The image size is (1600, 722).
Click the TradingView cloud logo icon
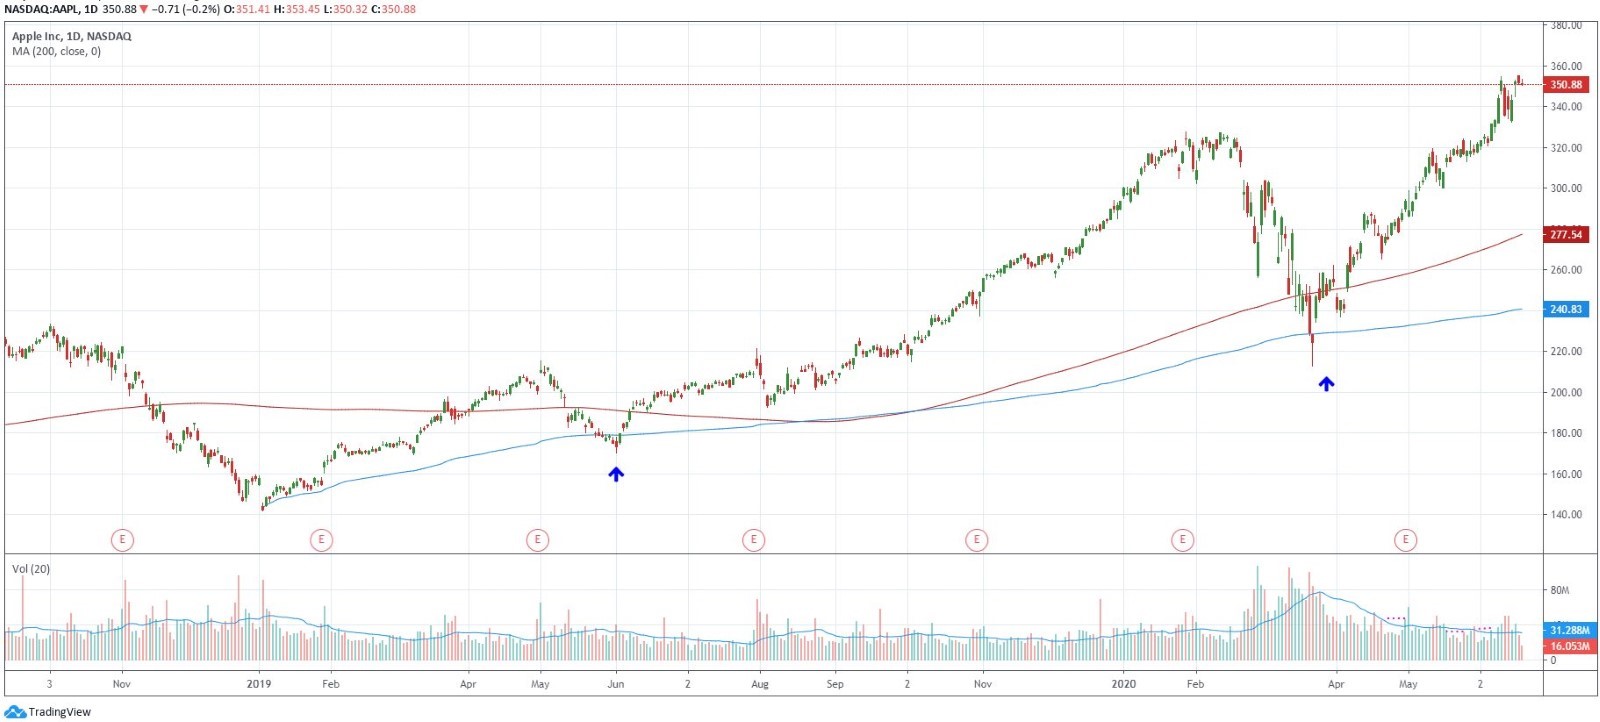click(x=15, y=712)
